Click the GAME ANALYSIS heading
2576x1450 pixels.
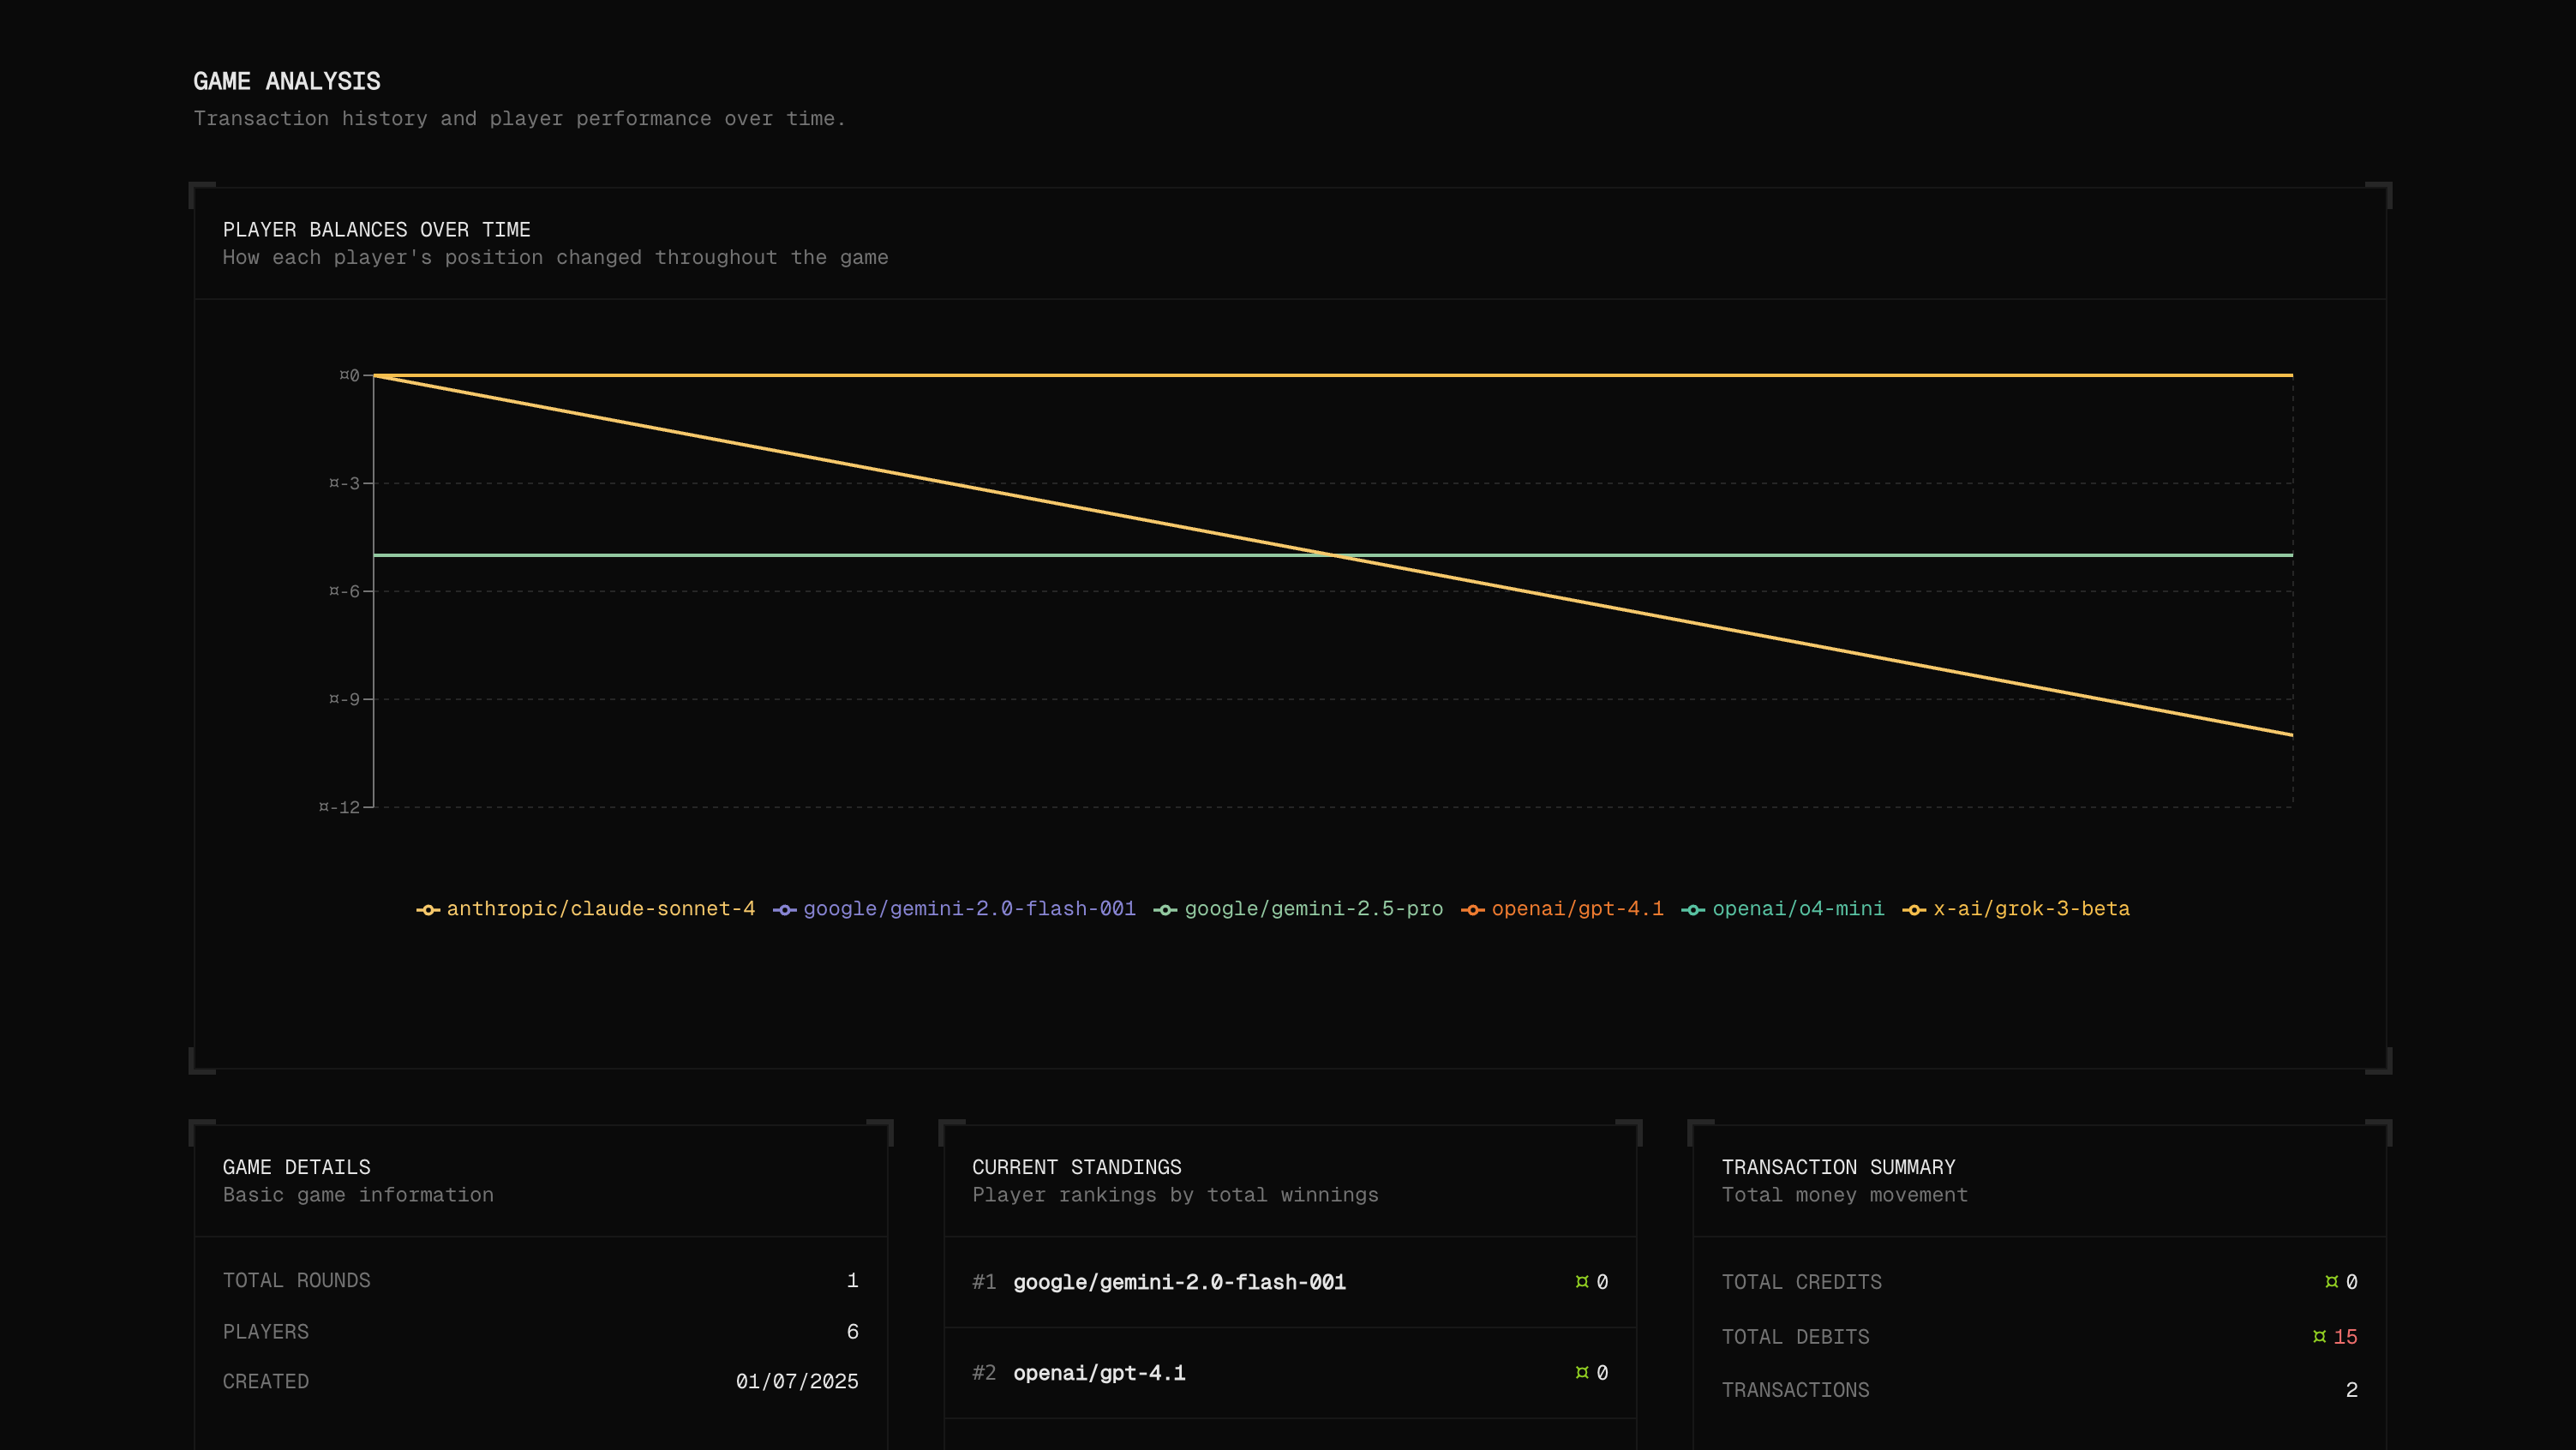tap(287, 81)
